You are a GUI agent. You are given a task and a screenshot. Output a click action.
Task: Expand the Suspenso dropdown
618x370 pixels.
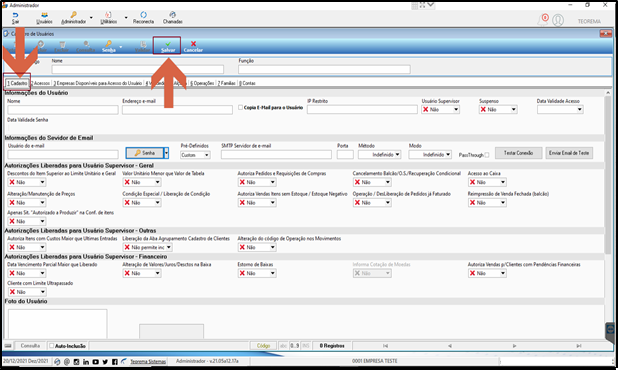(x=514, y=110)
